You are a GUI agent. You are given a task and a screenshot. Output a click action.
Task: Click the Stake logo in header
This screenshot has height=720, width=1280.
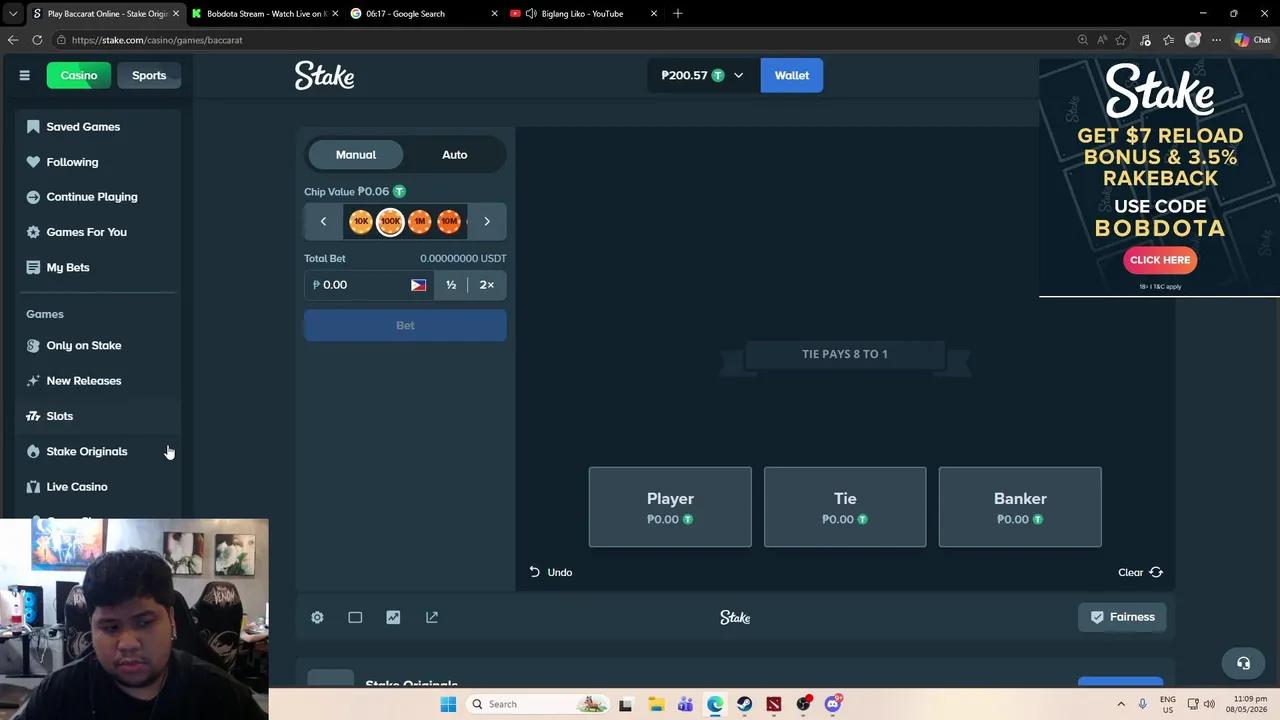pos(324,75)
